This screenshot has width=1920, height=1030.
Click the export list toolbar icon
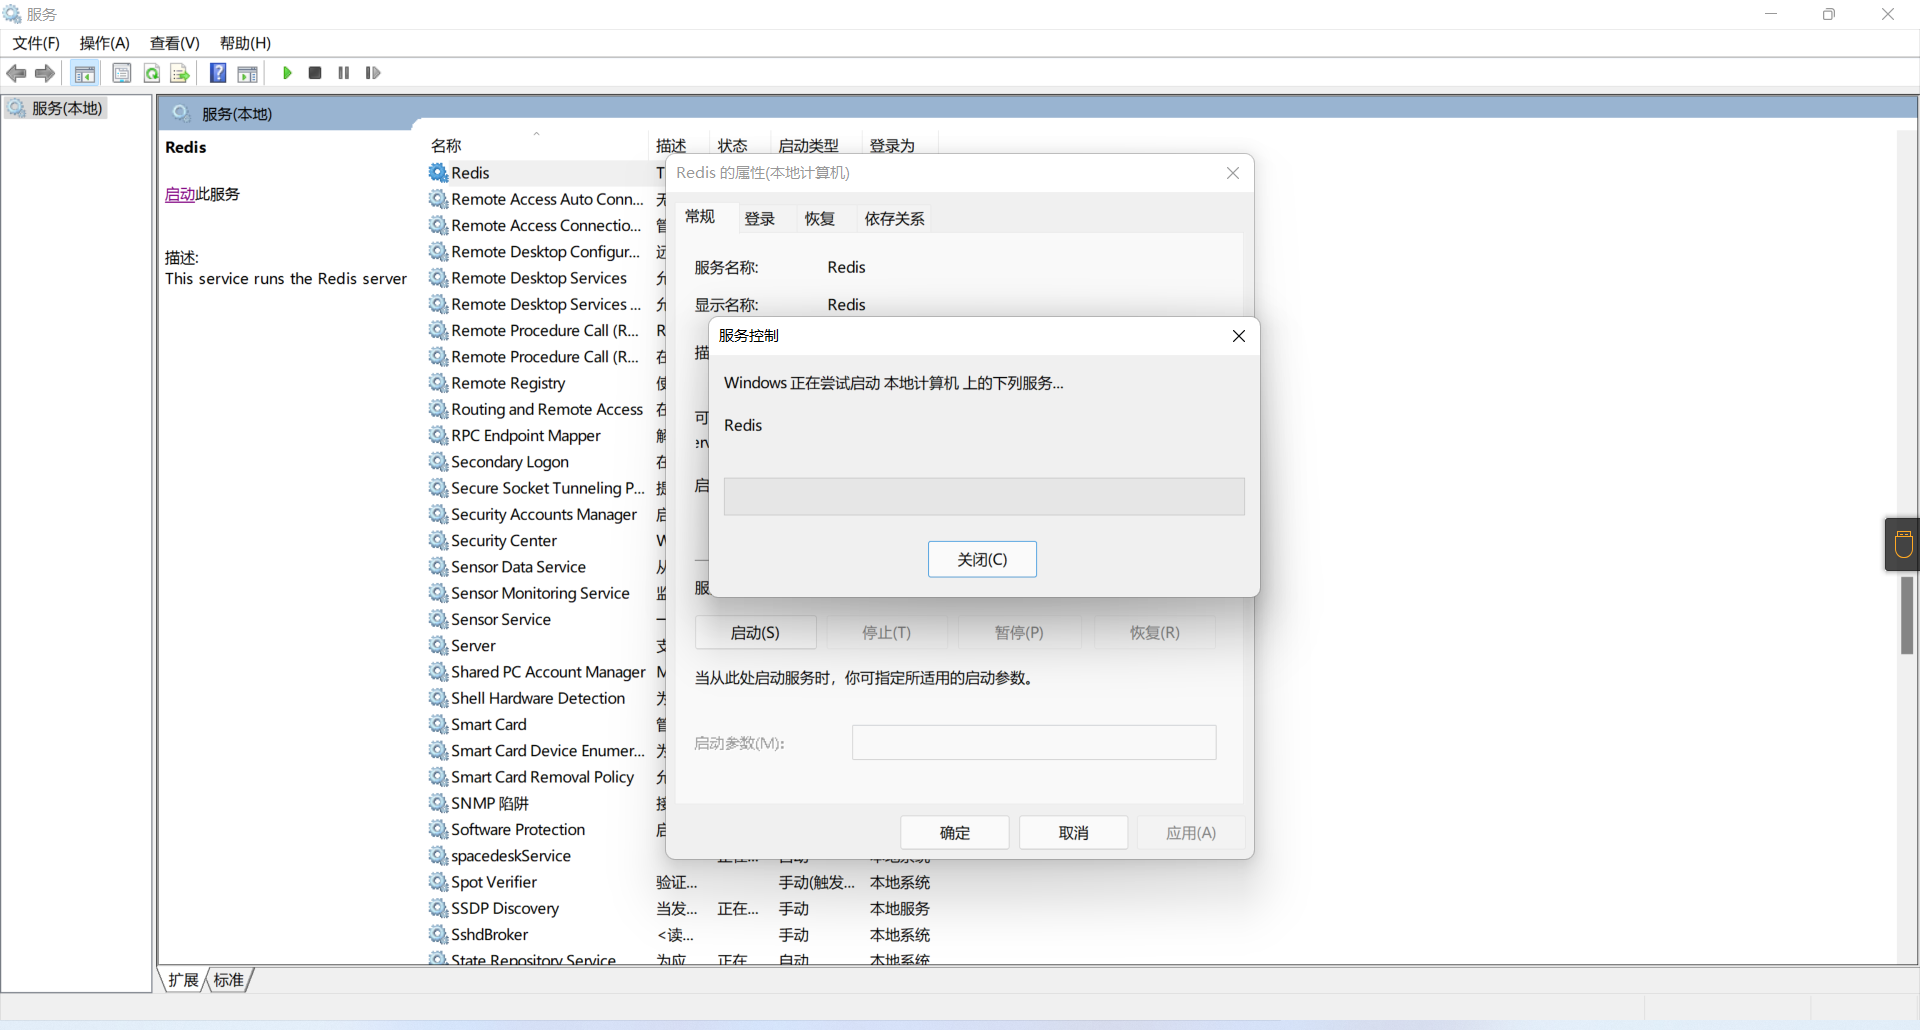[x=180, y=73]
